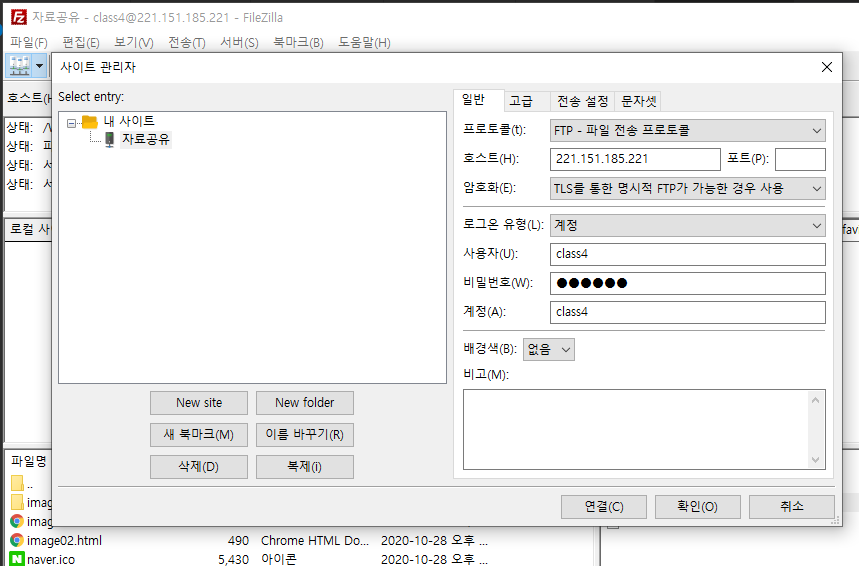Open the 로그온 유형 dropdown

click(688, 225)
